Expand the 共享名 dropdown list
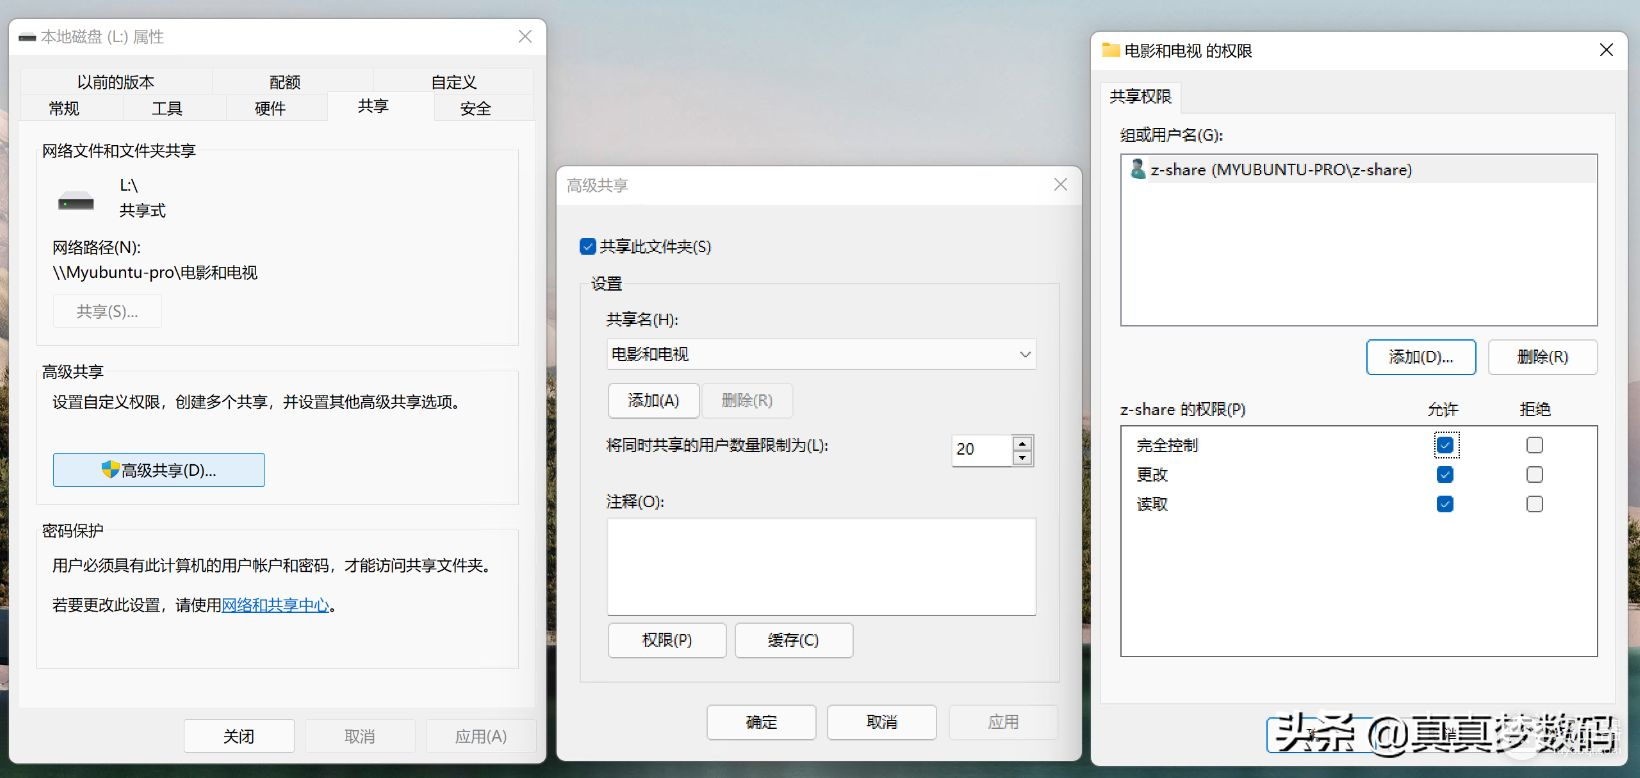The image size is (1640, 778). pos(1024,354)
